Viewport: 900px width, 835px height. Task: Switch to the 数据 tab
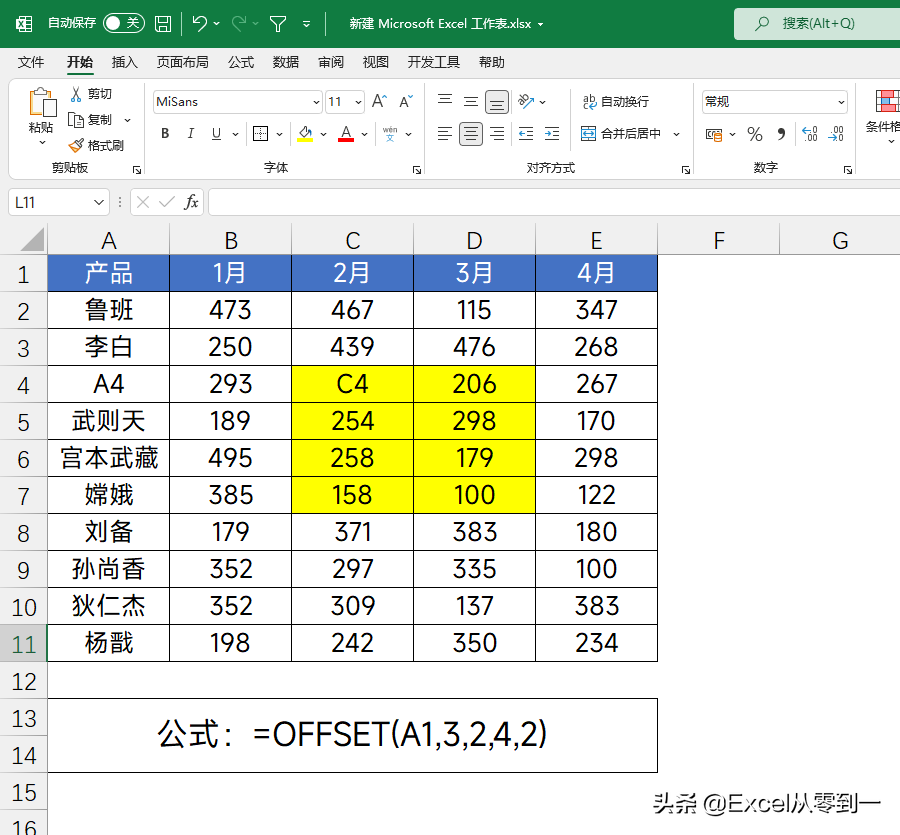click(286, 62)
